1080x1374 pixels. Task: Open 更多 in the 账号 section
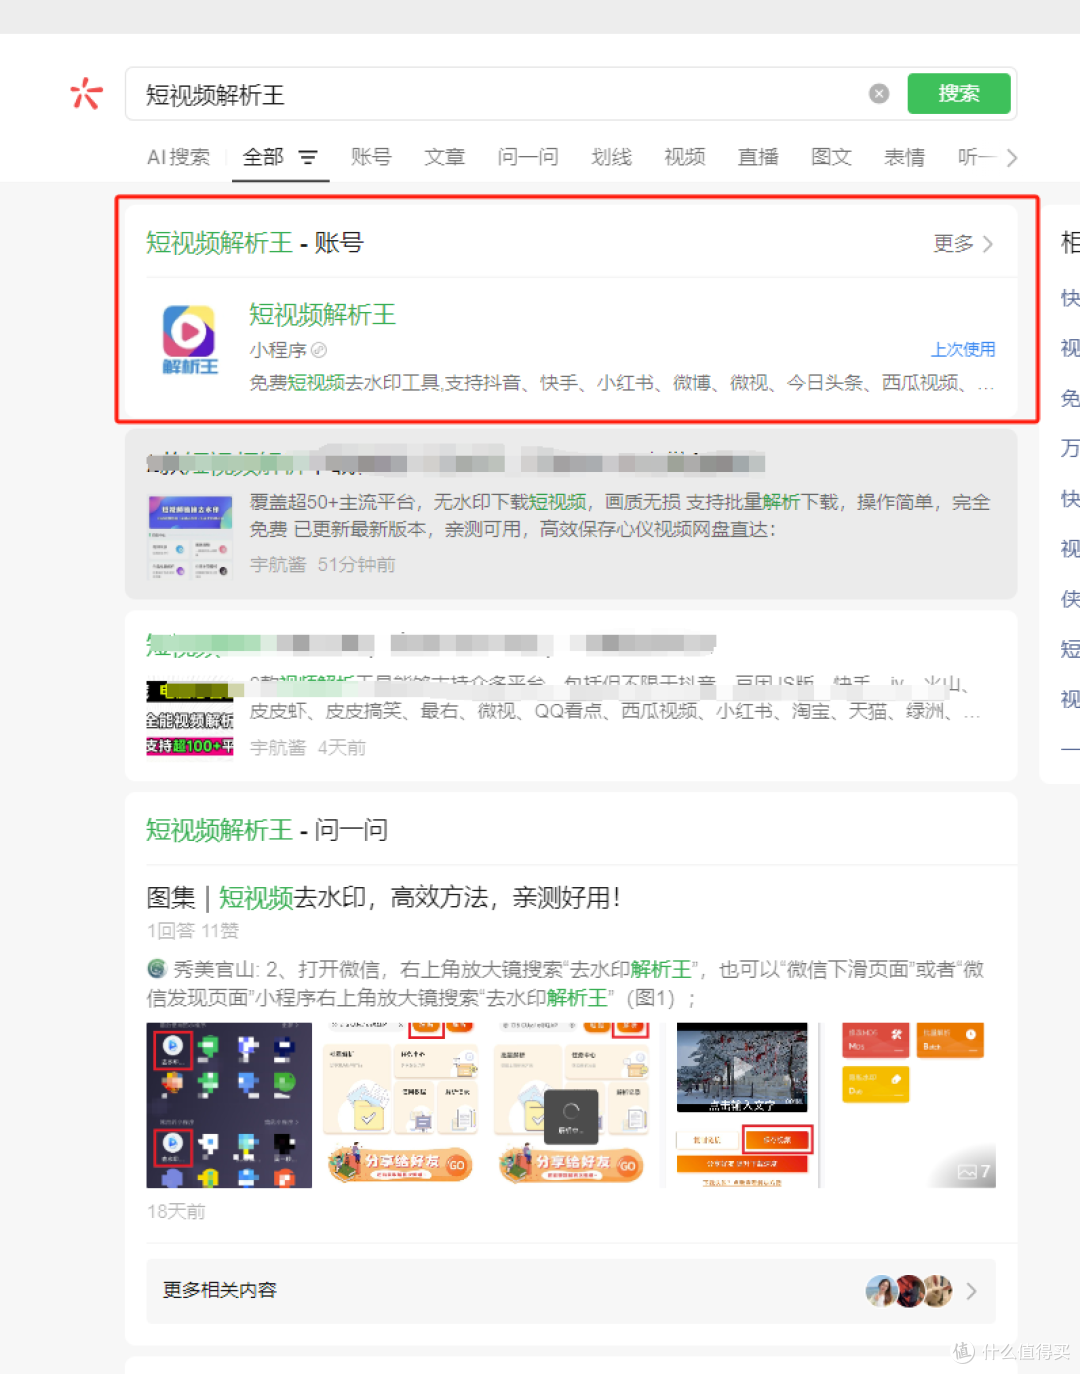pos(963,243)
